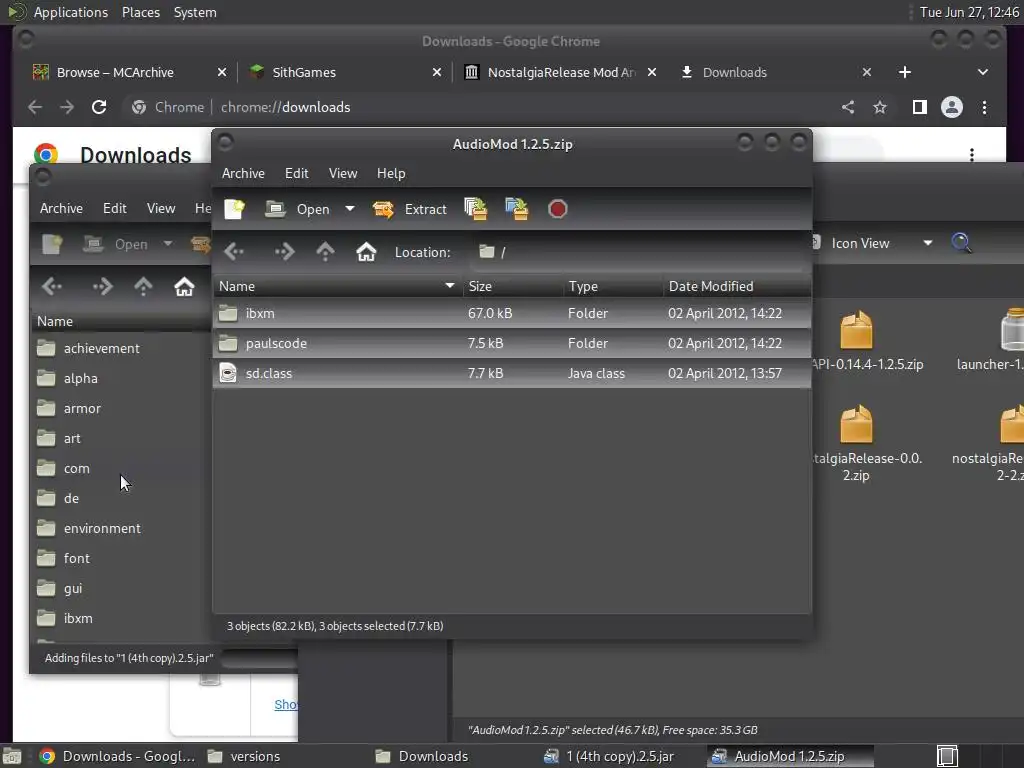Open View menu in the jar window behind

pyautogui.click(x=161, y=208)
